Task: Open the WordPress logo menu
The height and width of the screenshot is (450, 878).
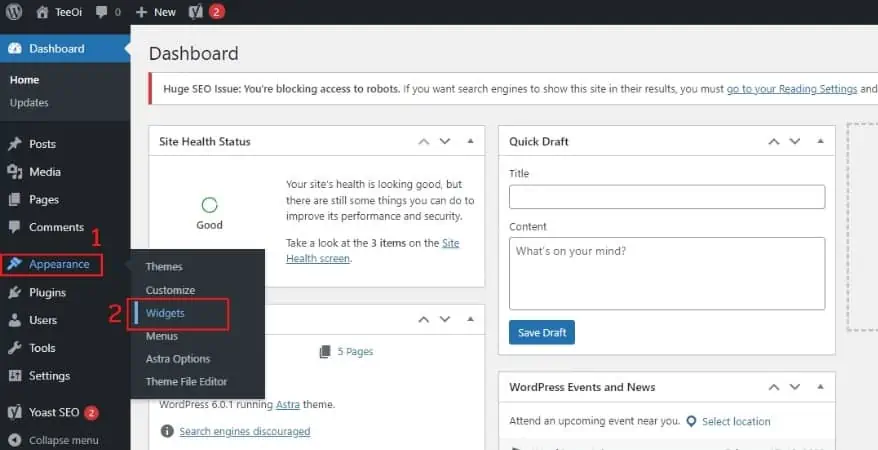Action: coord(13,12)
